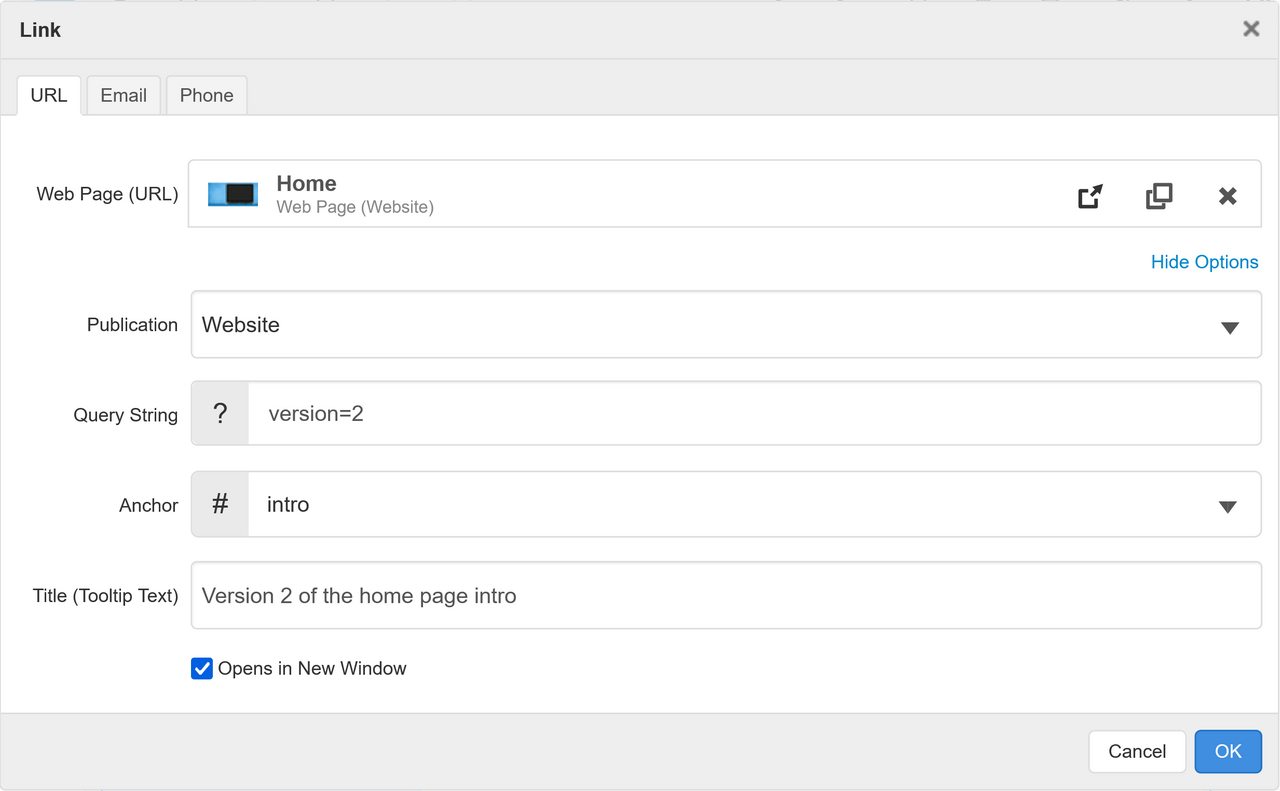Switch to the Email tab
1280x791 pixels.
coord(124,96)
